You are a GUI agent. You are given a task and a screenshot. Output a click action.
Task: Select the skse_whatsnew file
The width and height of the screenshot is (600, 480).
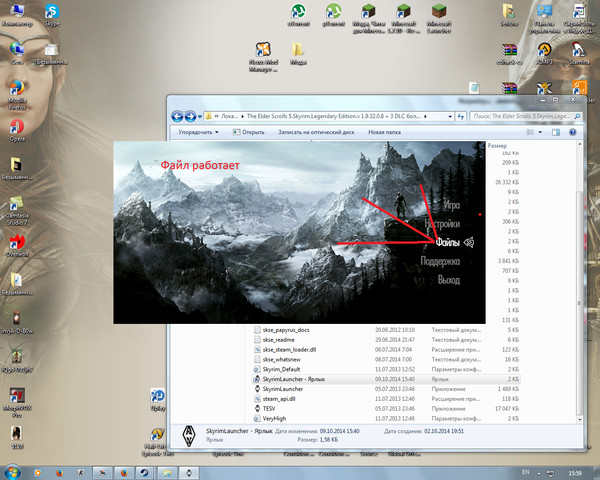point(282,360)
